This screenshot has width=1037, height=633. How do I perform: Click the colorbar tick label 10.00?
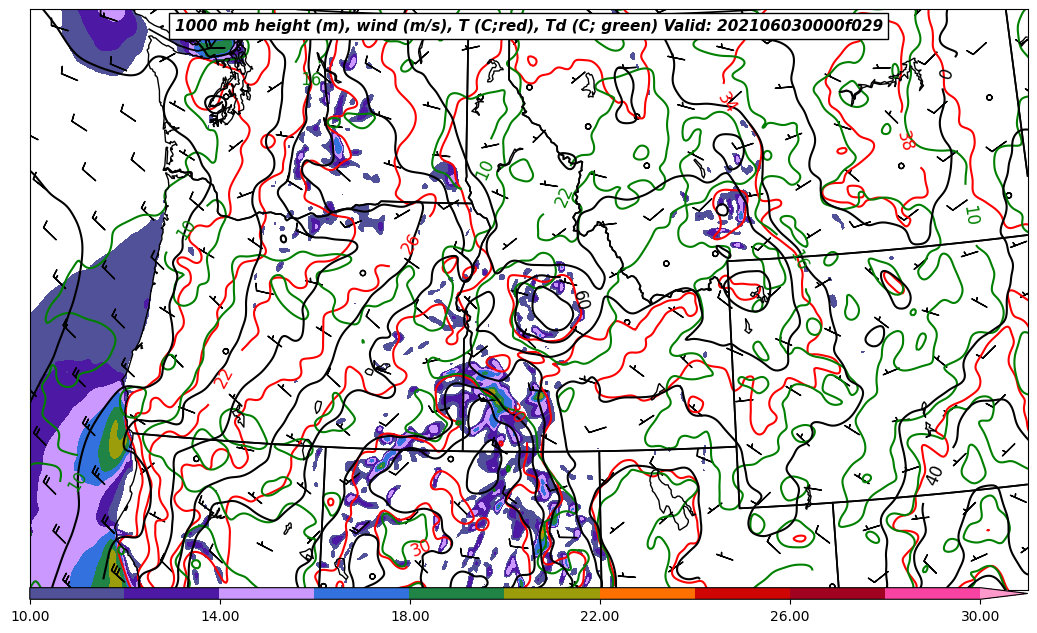(30, 616)
